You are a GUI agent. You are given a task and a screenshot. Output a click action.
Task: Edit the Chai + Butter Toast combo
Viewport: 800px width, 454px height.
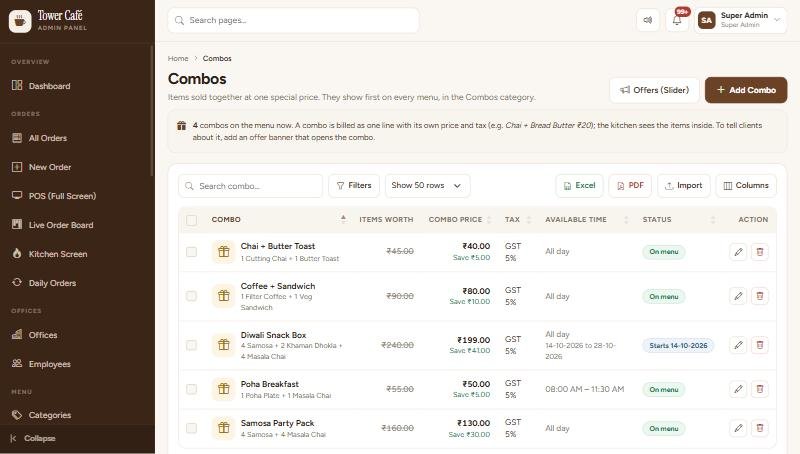738,251
